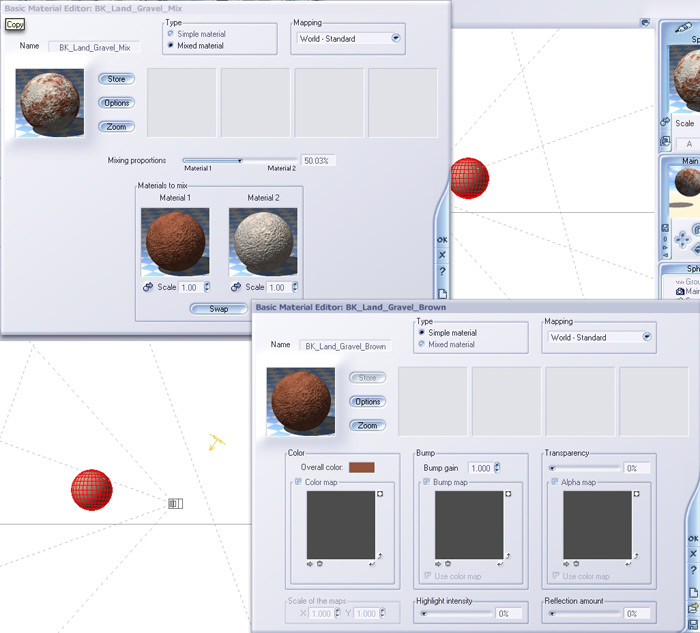Toggle Use color map under Bump map

click(x=428, y=576)
